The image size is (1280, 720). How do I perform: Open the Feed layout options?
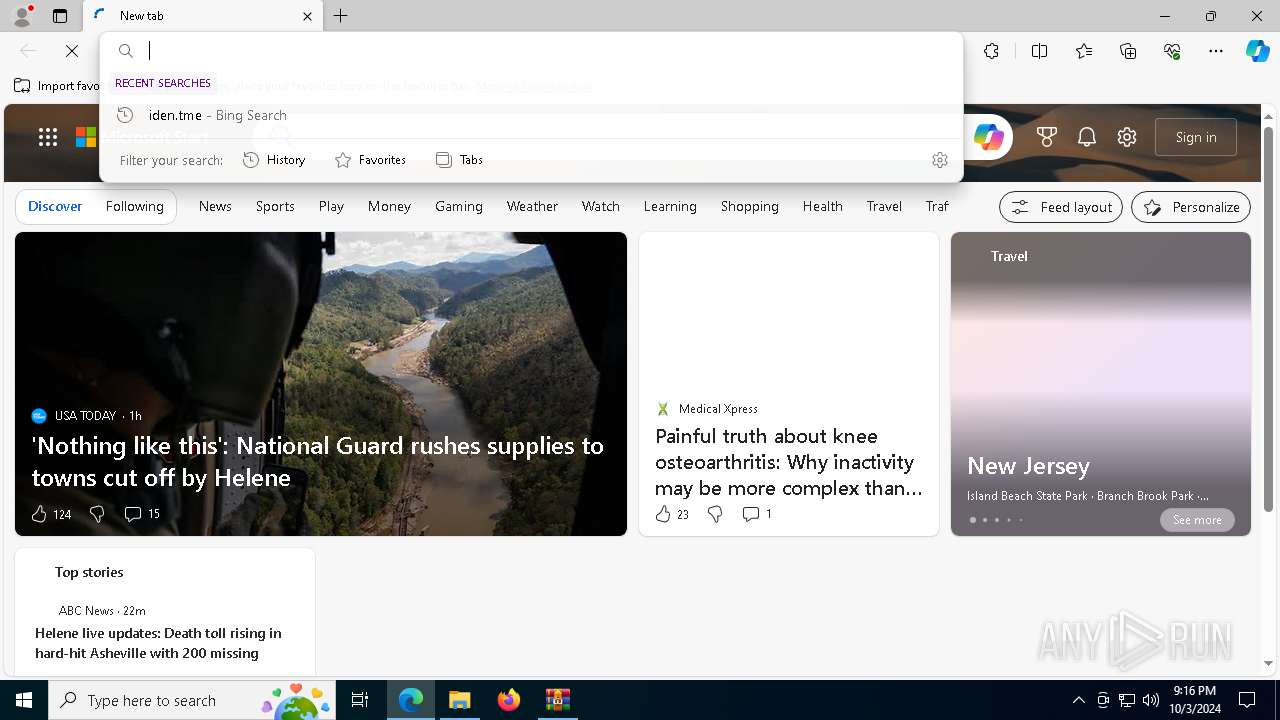(1061, 207)
